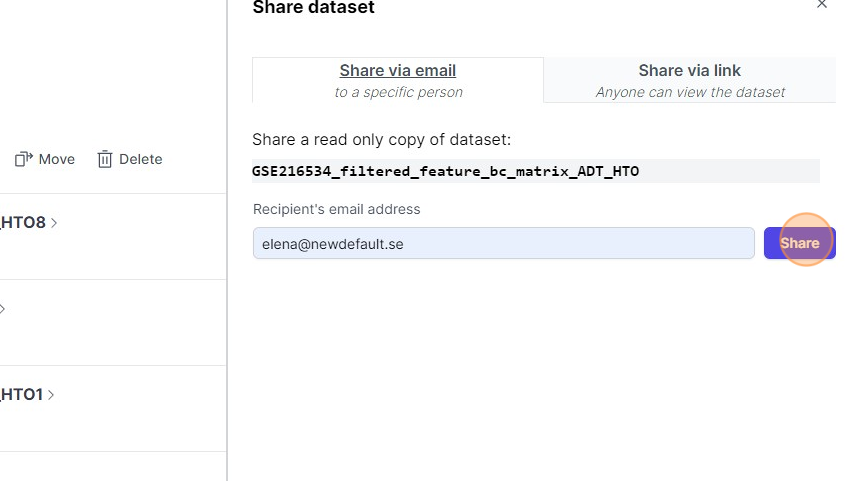The image size is (860, 481).
Task: Expand the chevron next to HTO1
Action: tap(51, 395)
